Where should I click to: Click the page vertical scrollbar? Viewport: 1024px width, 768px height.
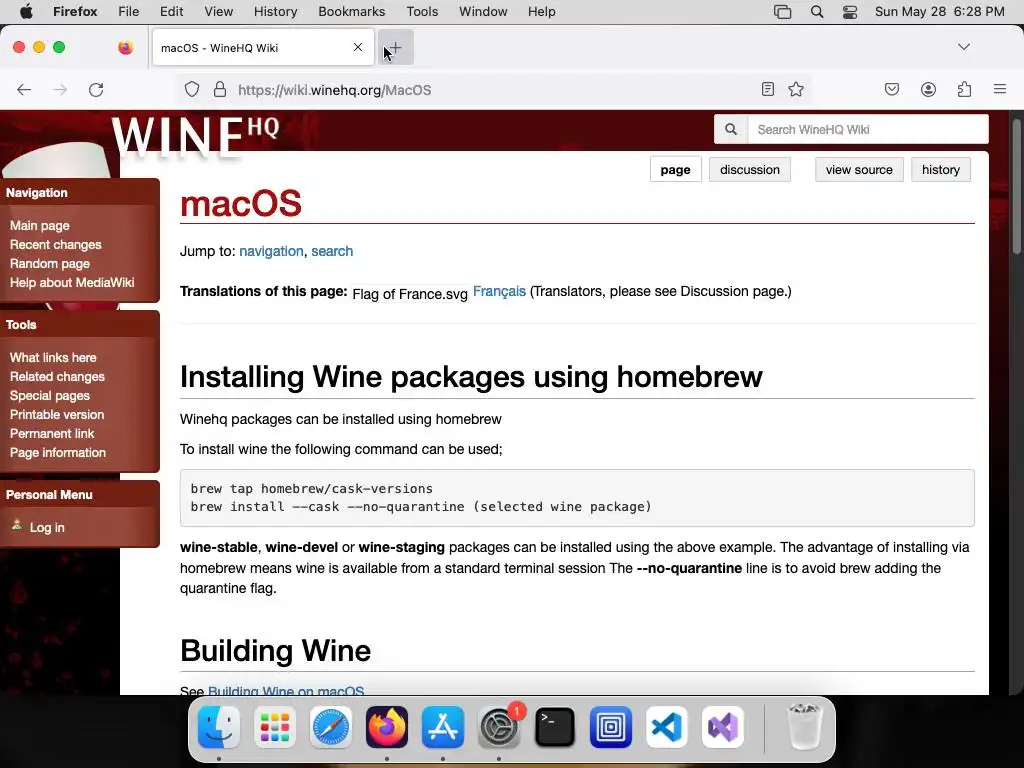coord(1017,187)
